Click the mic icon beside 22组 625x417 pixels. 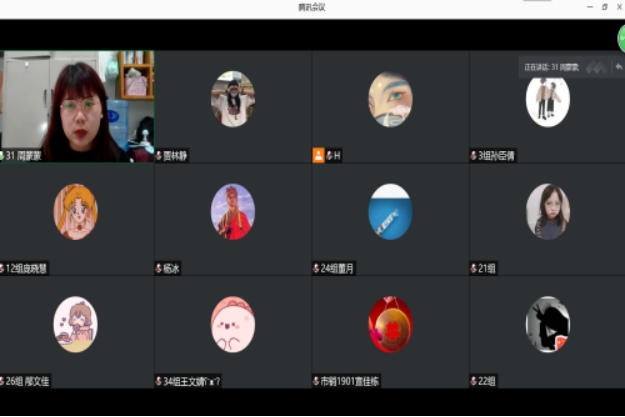click(x=474, y=381)
